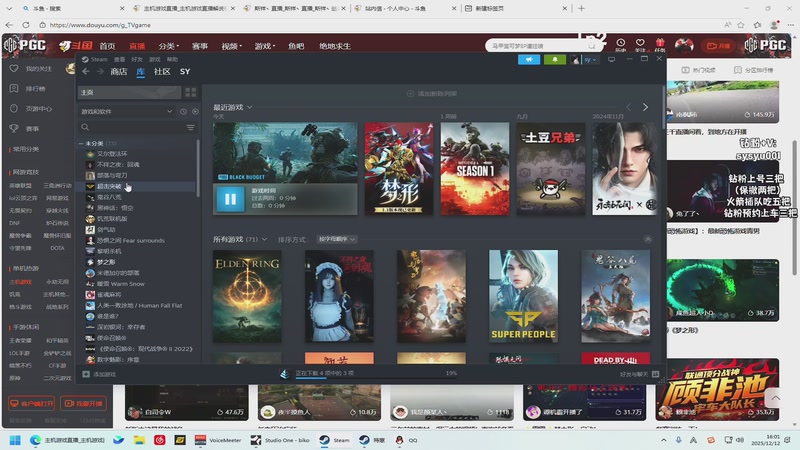Click Steam's blue announcement megaphone button
This screenshot has width=800, height=450.
(x=529, y=60)
